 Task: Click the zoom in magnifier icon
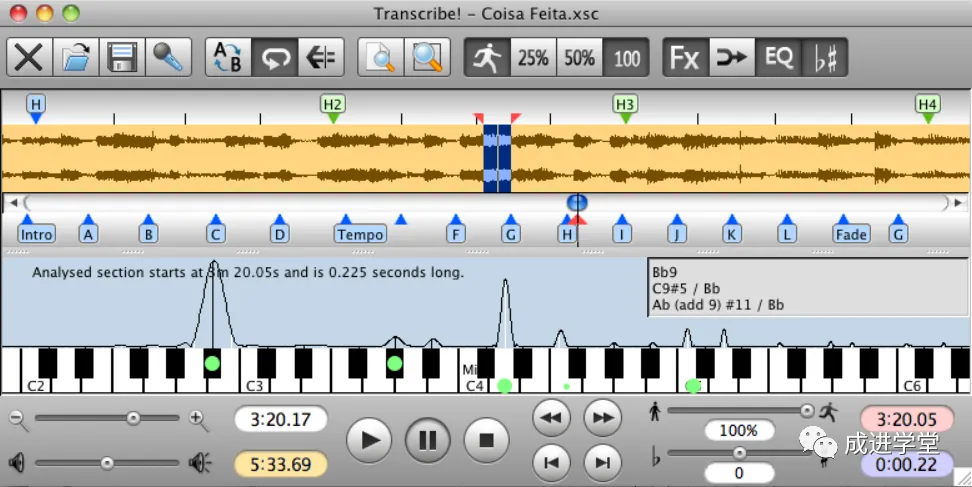(199, 420)
